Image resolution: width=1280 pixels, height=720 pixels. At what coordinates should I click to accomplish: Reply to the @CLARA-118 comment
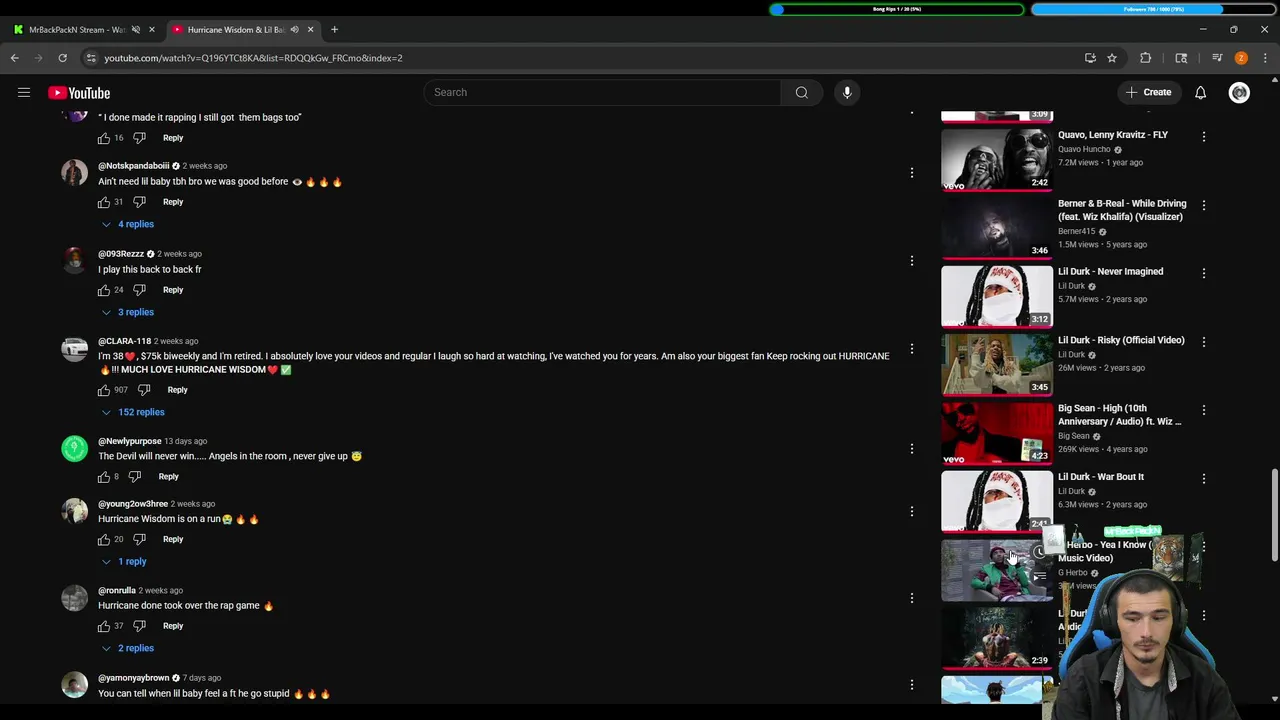click(x=177, y=390)
